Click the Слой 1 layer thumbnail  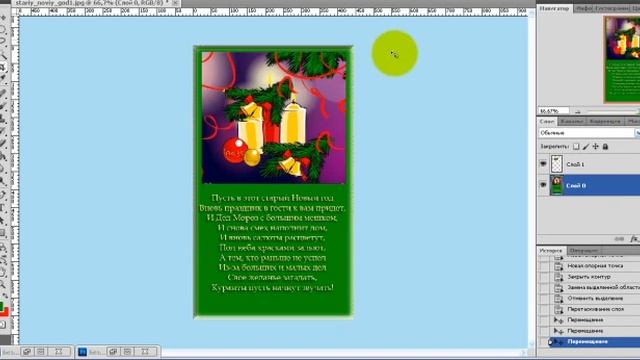click(557, 164)
